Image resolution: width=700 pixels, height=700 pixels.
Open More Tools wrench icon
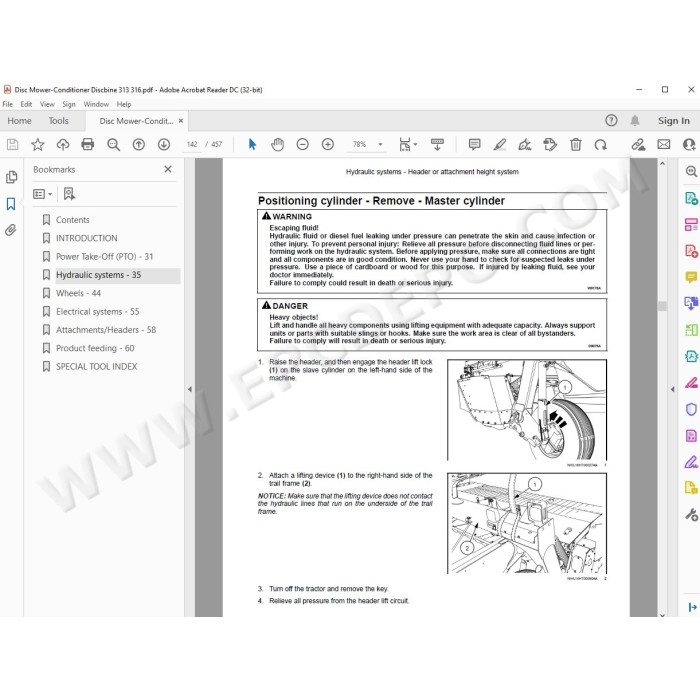pyautogui.click(x=691, y=515)
